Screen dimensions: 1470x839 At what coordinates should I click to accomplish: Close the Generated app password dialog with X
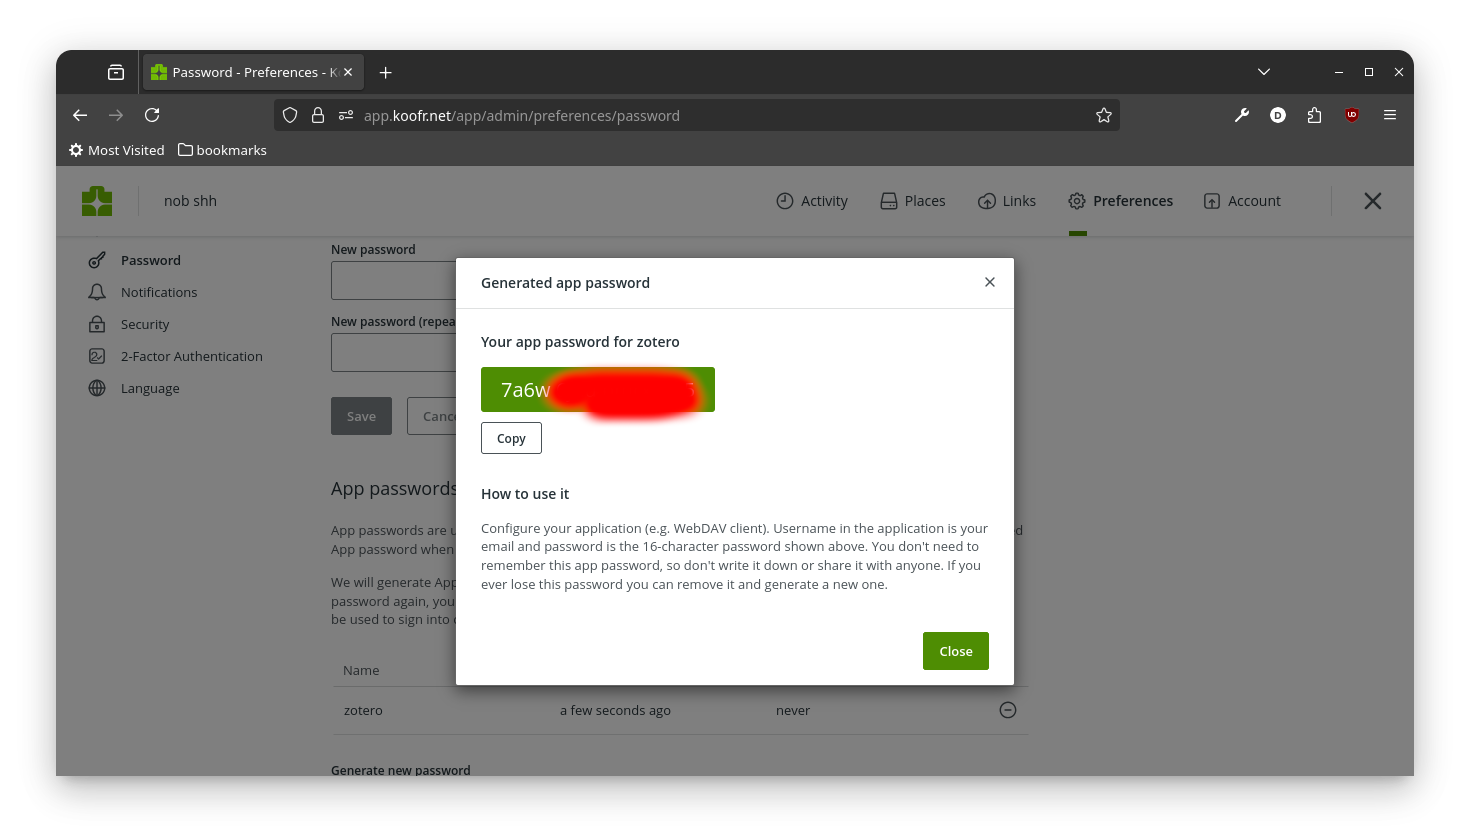pyautogui.click(x=990, y=282)
